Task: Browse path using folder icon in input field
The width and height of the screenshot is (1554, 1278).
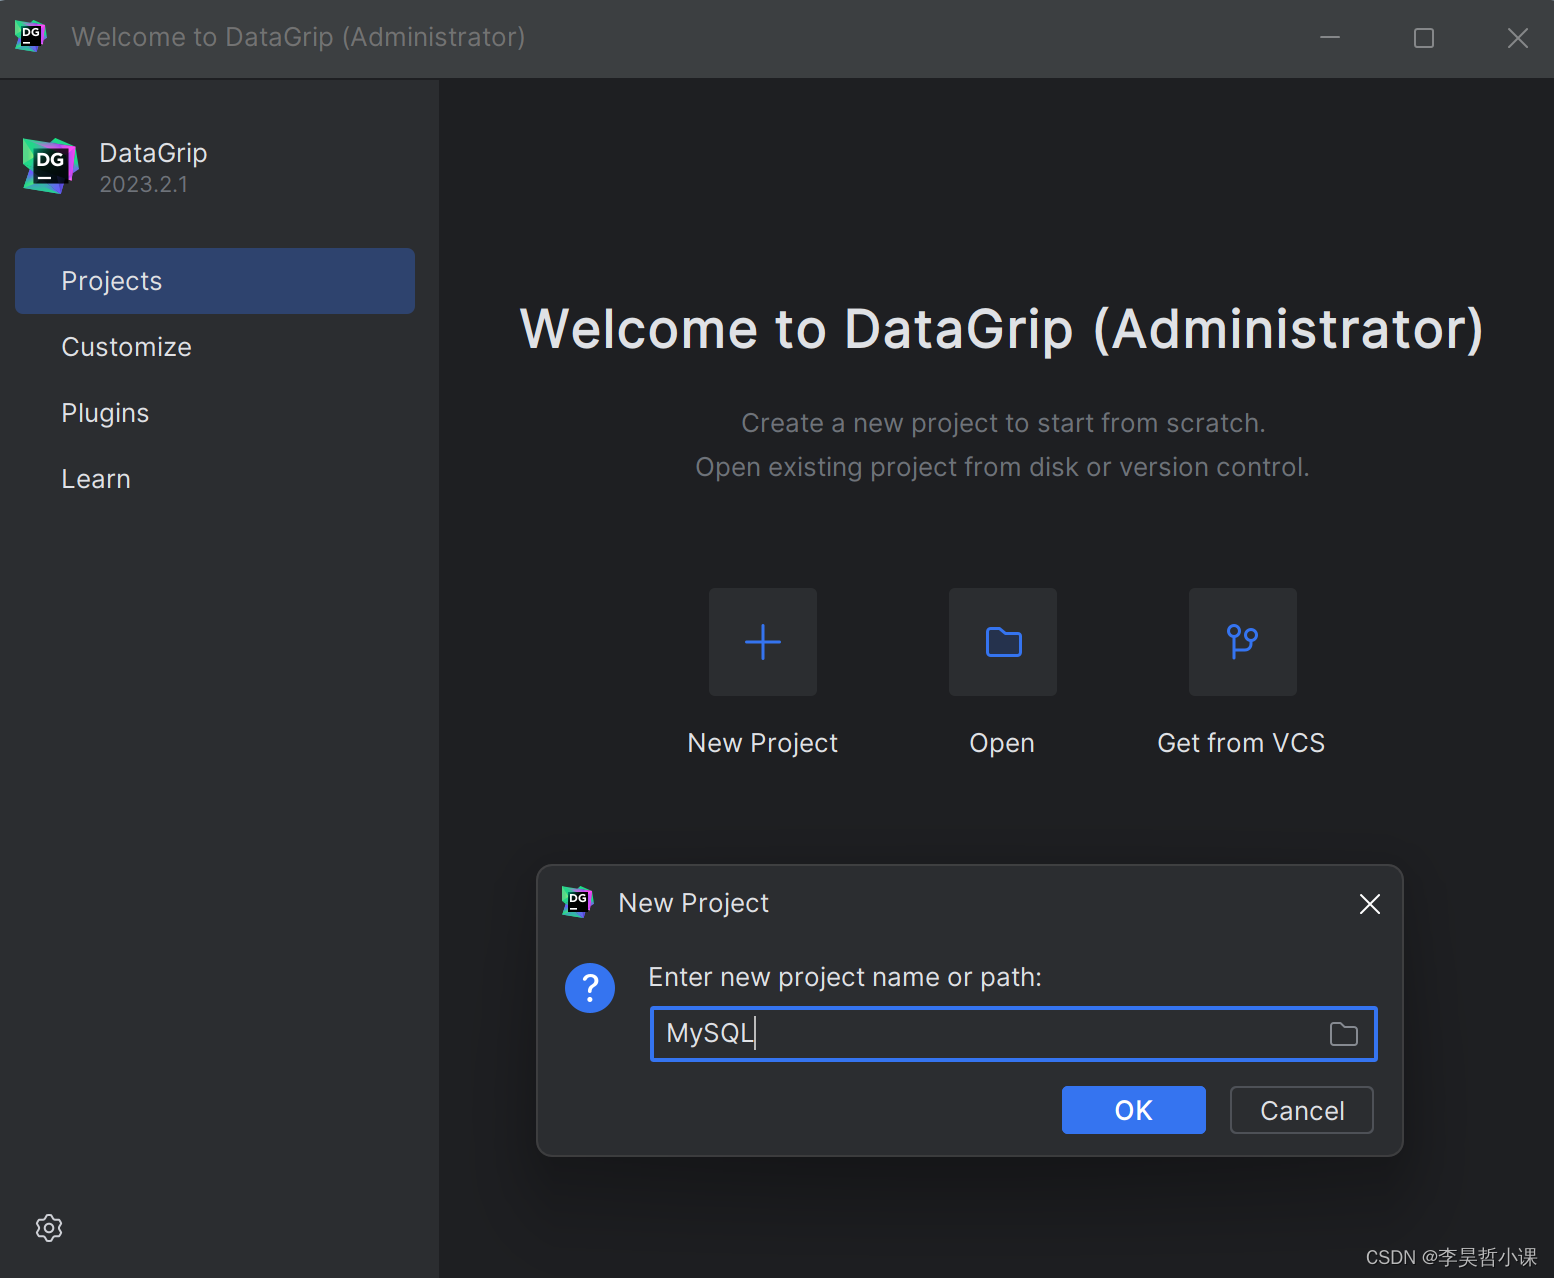Action: tap(1344, 1034)
